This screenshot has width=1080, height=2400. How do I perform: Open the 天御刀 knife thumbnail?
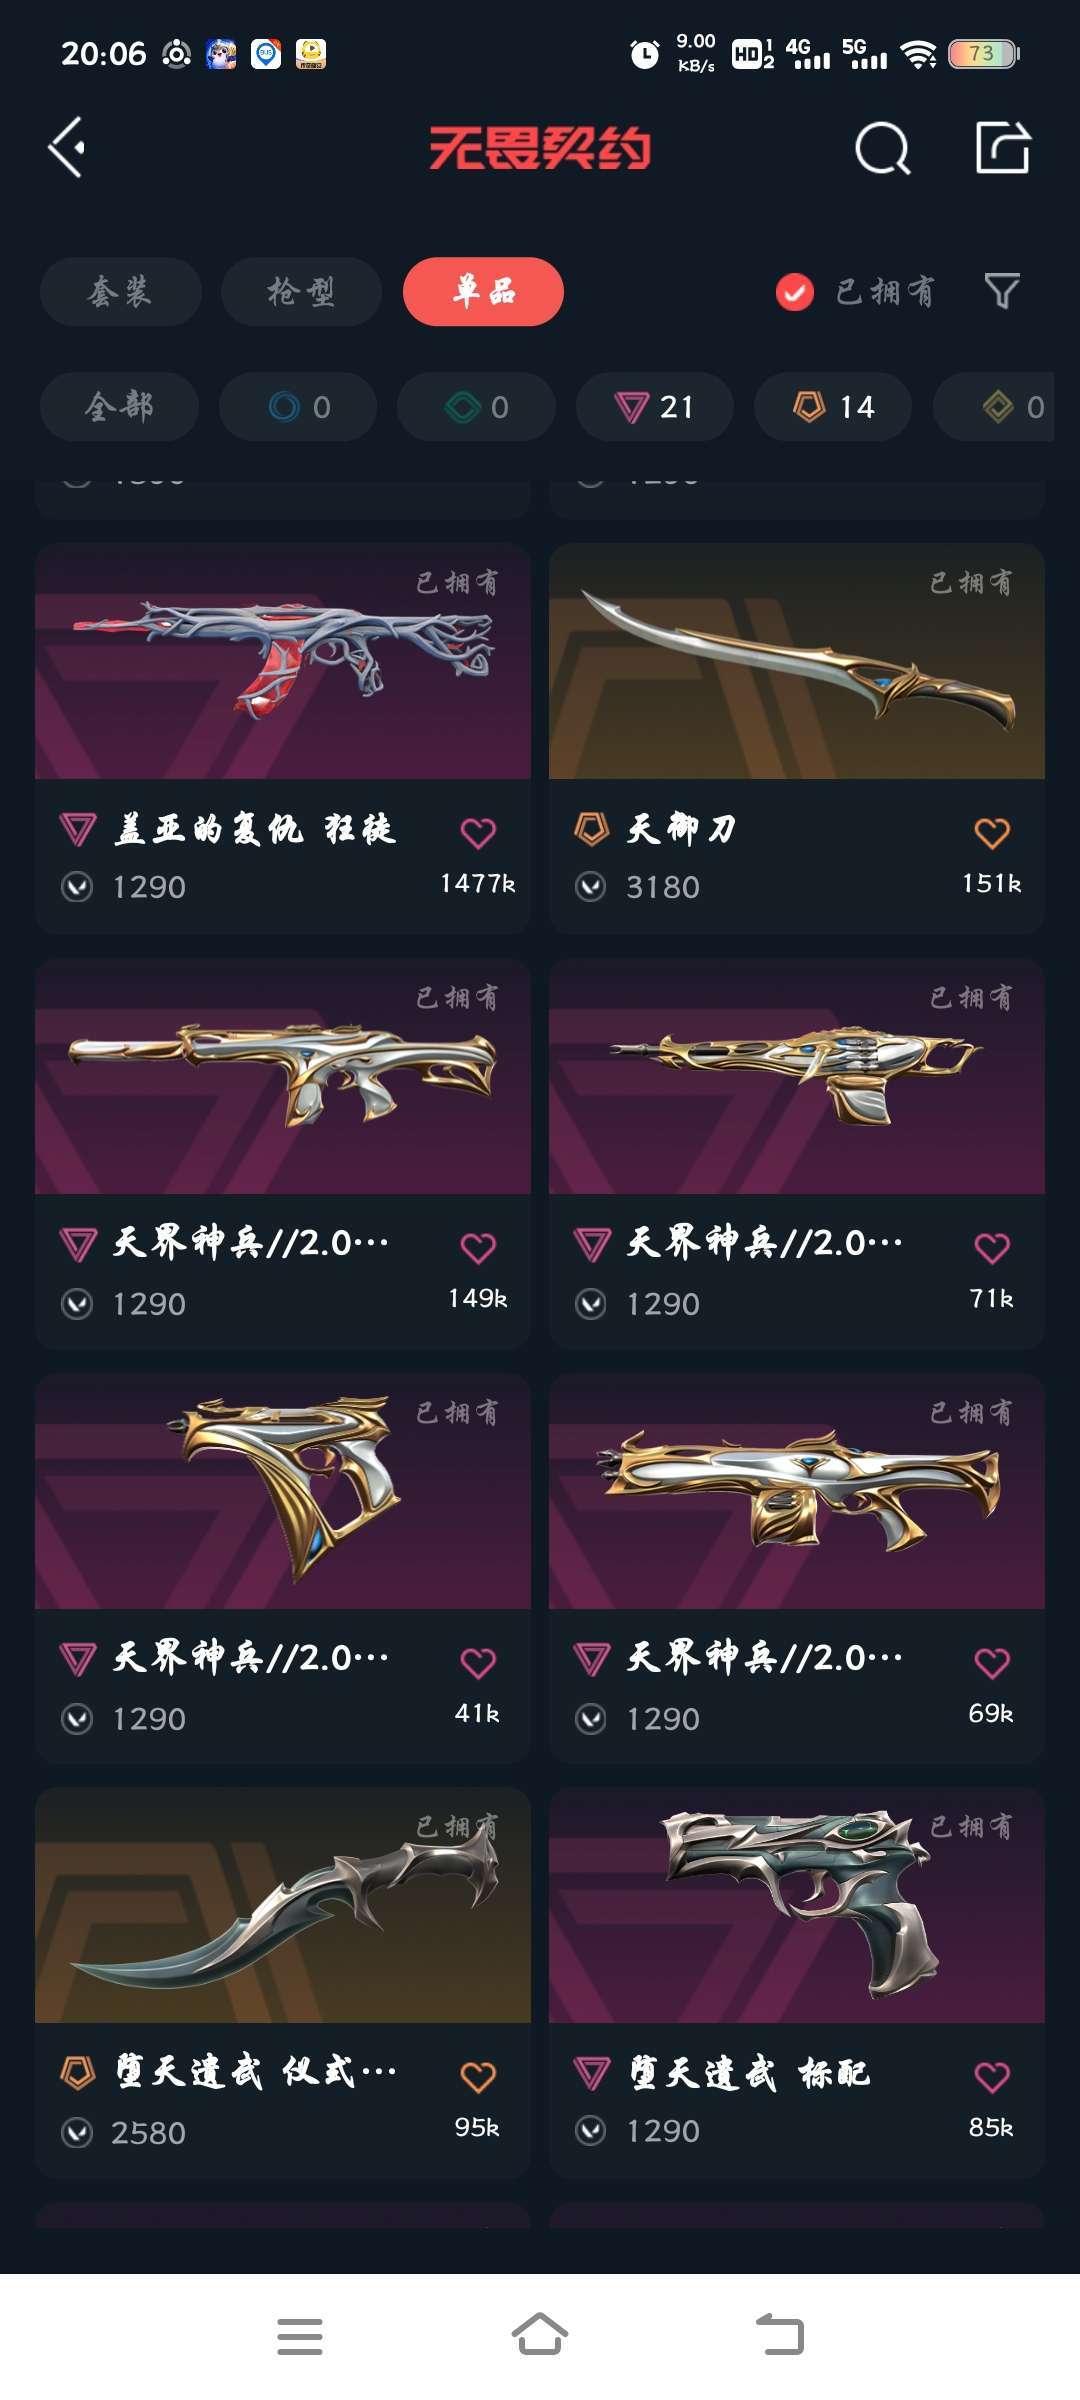pyautogui.click(x=797, y=661)
